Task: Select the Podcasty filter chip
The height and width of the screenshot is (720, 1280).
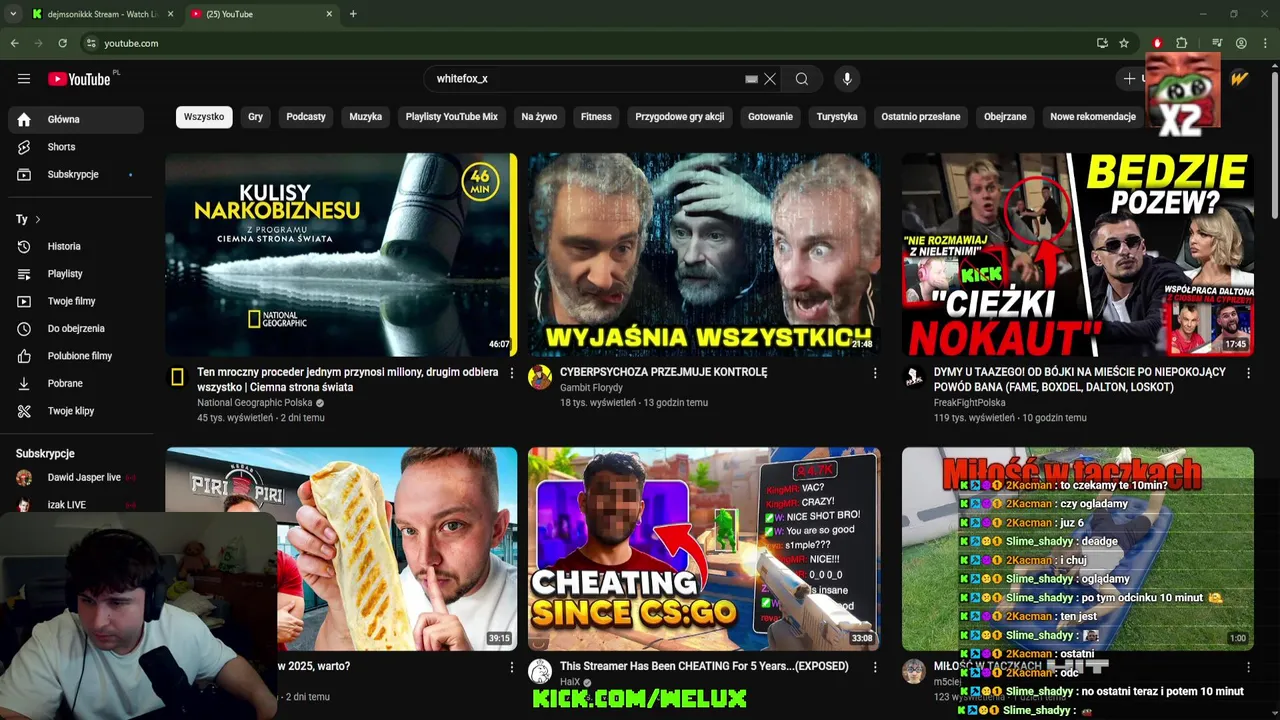Action: coord(306,117)
